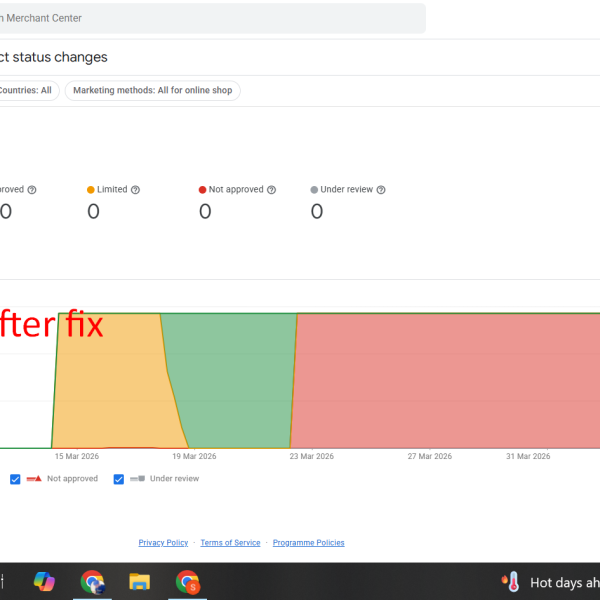The image size is (600, 600).
Task: Click the 27 Mar 2026 axis label
Action: pyautogui.click(x=430, y=456)
